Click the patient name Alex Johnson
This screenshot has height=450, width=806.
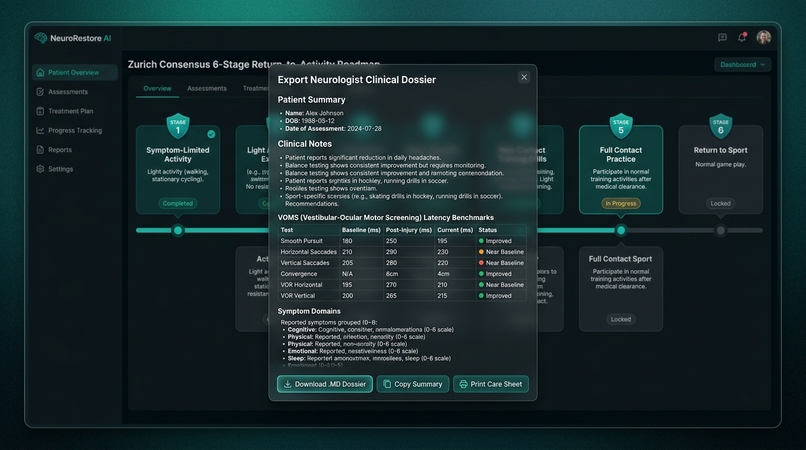tap(324, 113)
